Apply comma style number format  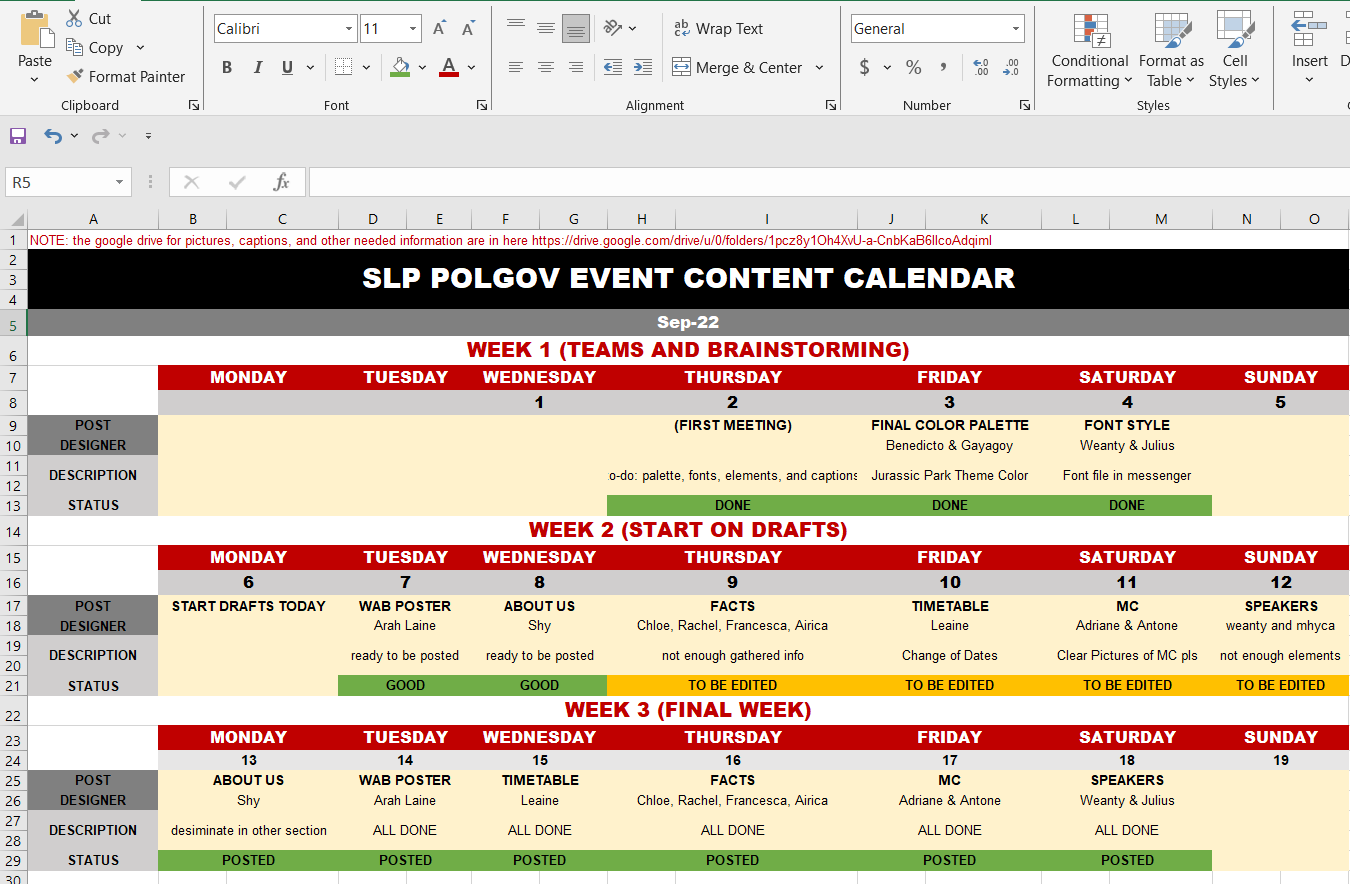coord(943,67)
